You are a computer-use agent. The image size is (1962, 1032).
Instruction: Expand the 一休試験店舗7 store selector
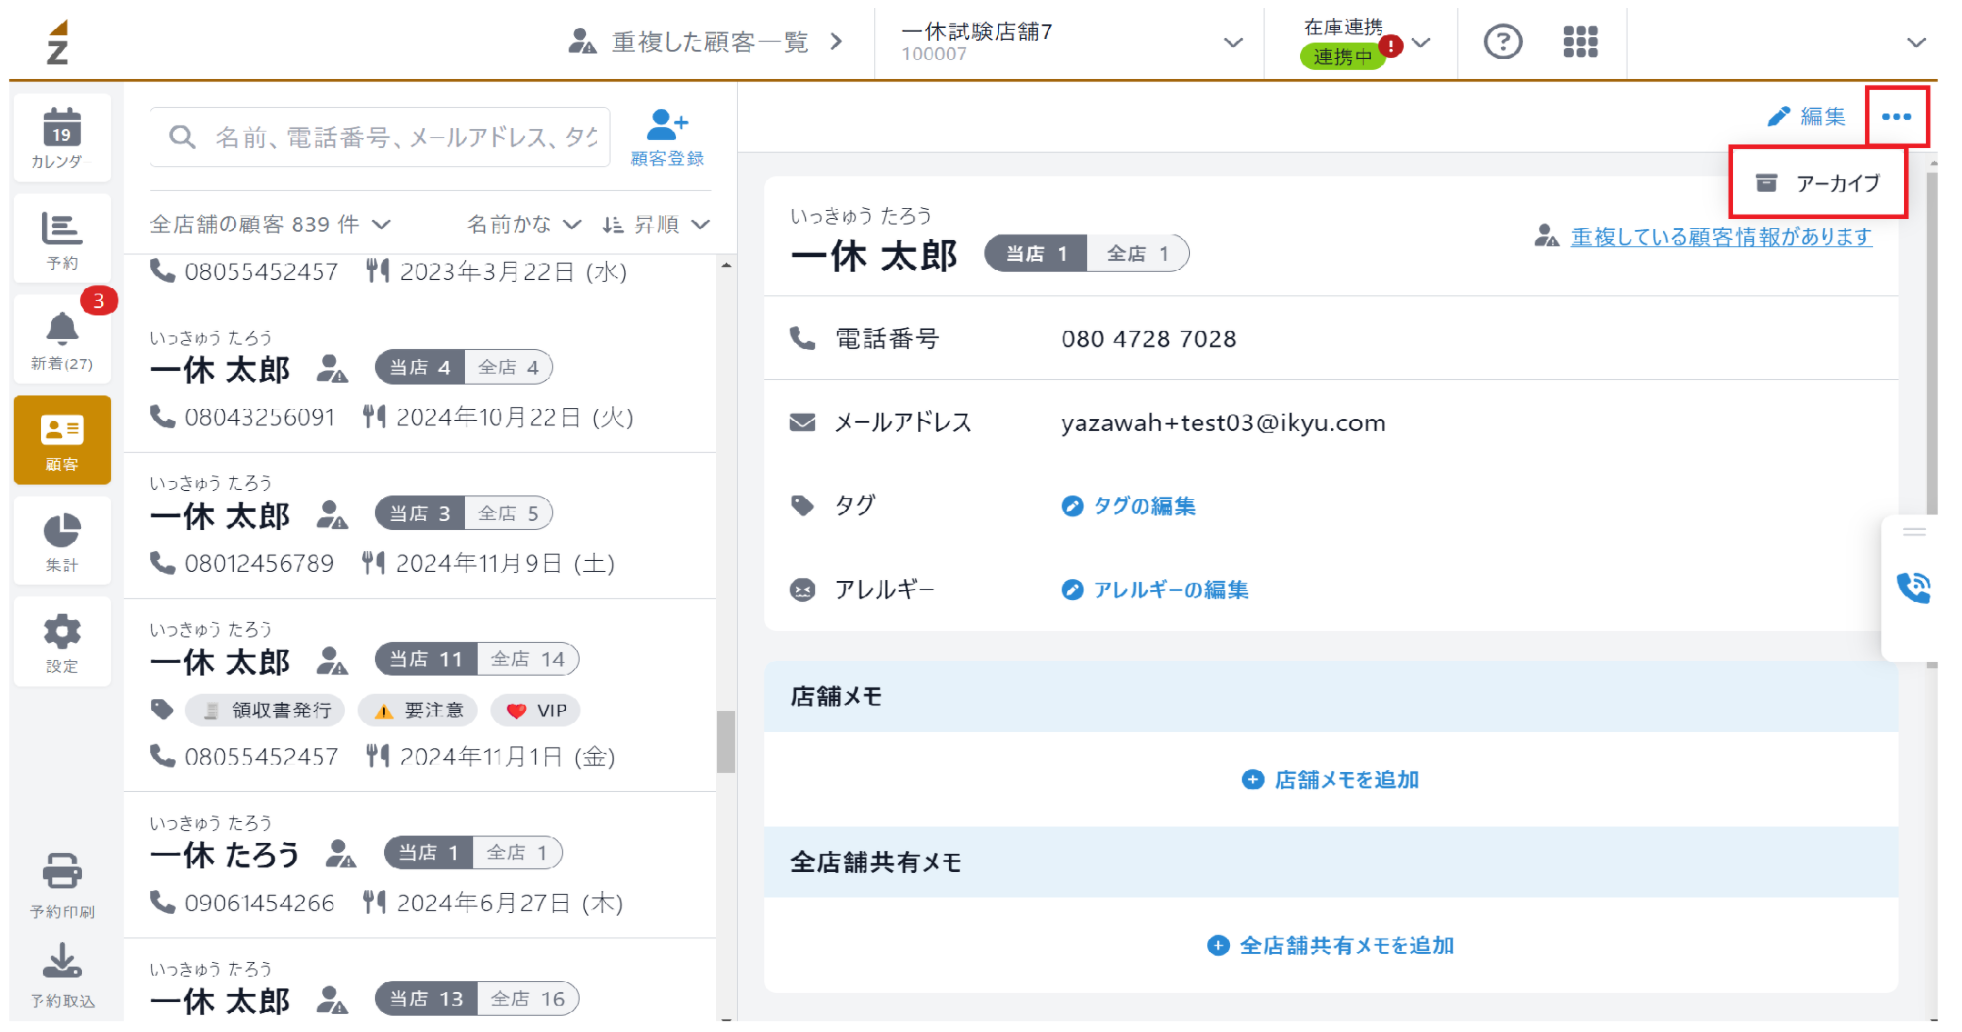[1070, 42]
